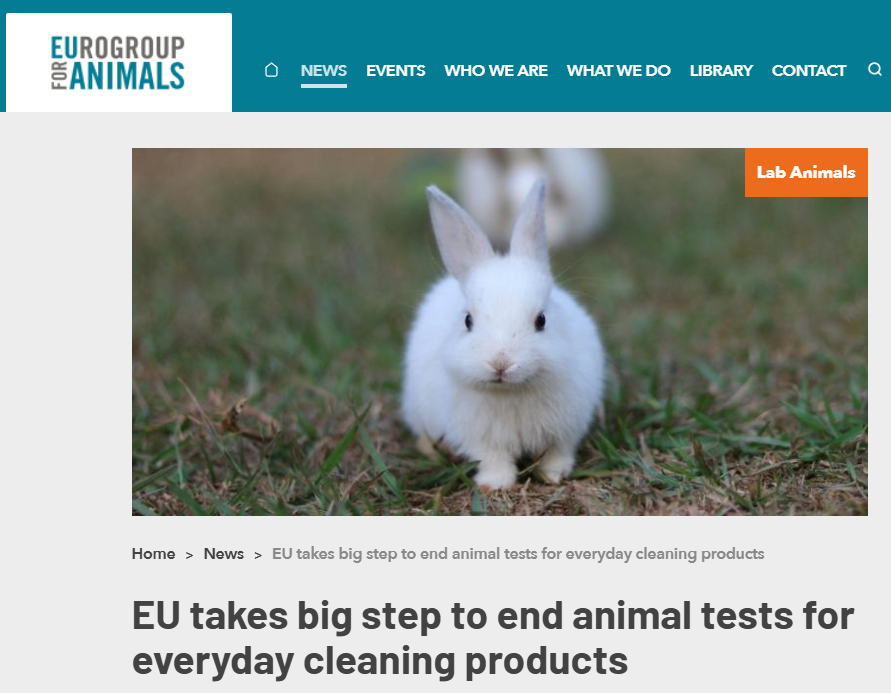Image resolution: width=891 pixels, height=693 pixels.
Task: Follow the Home breadcrumb link
Action: point(153,554)
